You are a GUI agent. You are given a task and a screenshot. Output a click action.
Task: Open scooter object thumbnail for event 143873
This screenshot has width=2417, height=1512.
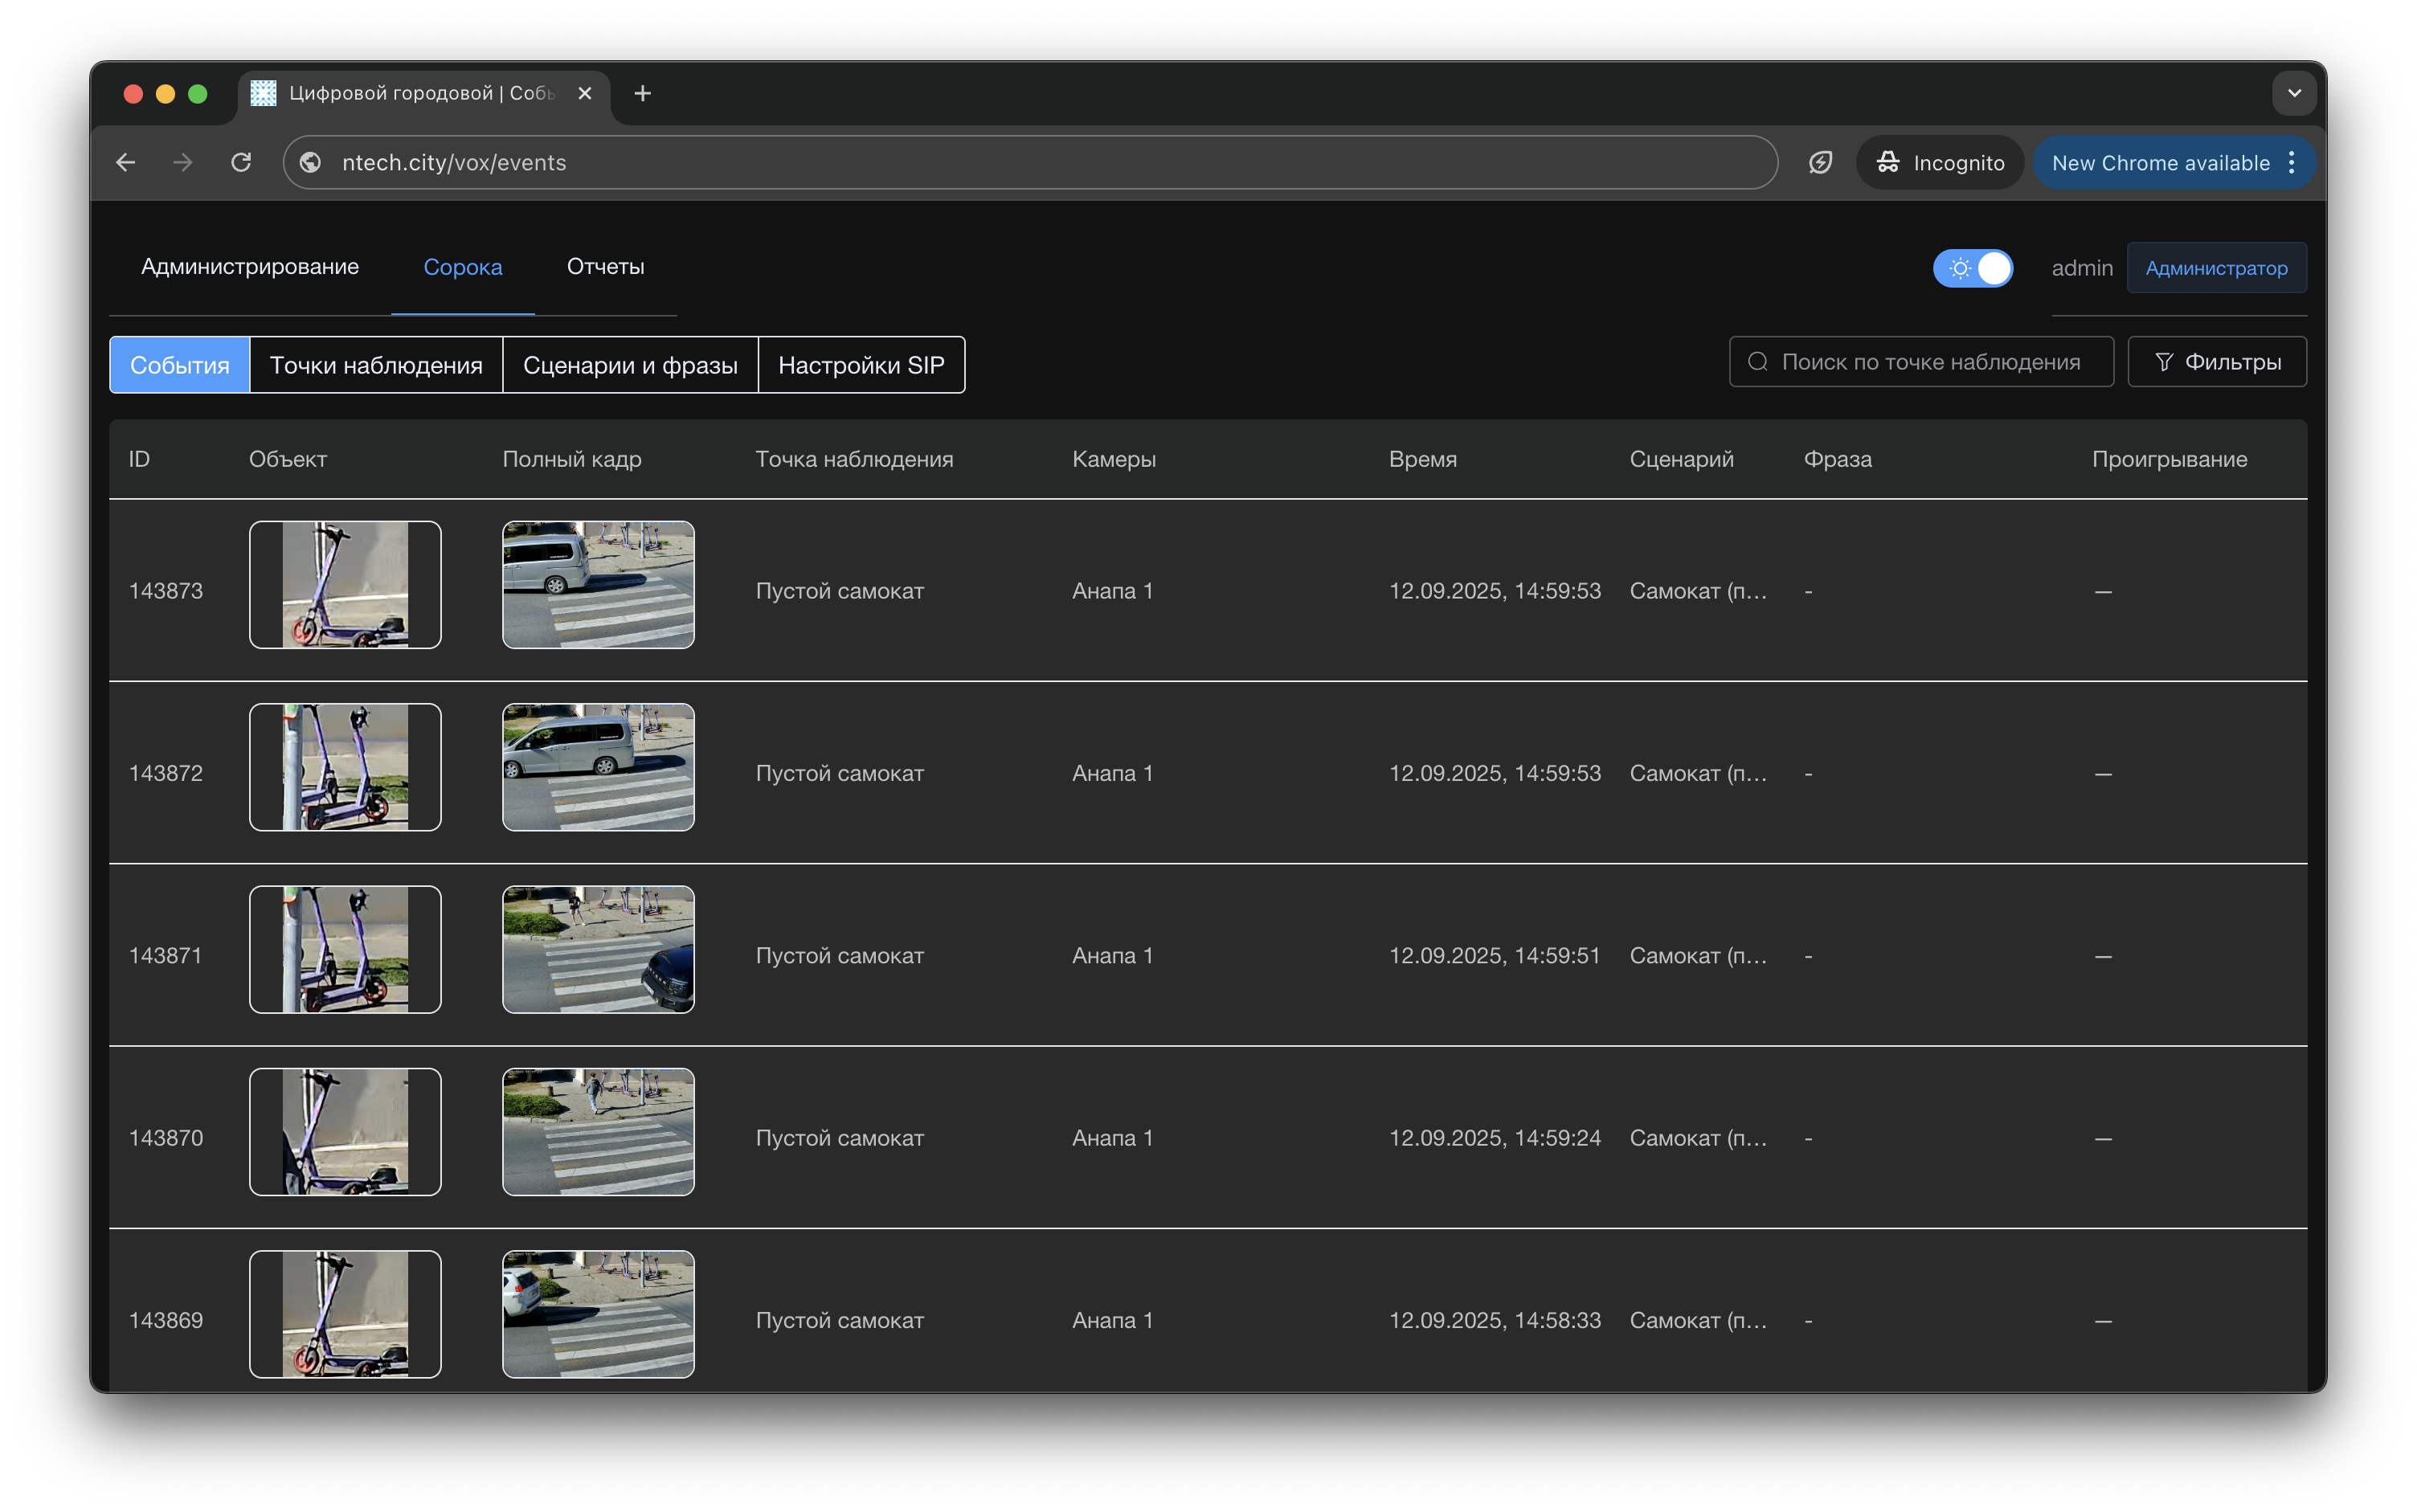(345, 585)
